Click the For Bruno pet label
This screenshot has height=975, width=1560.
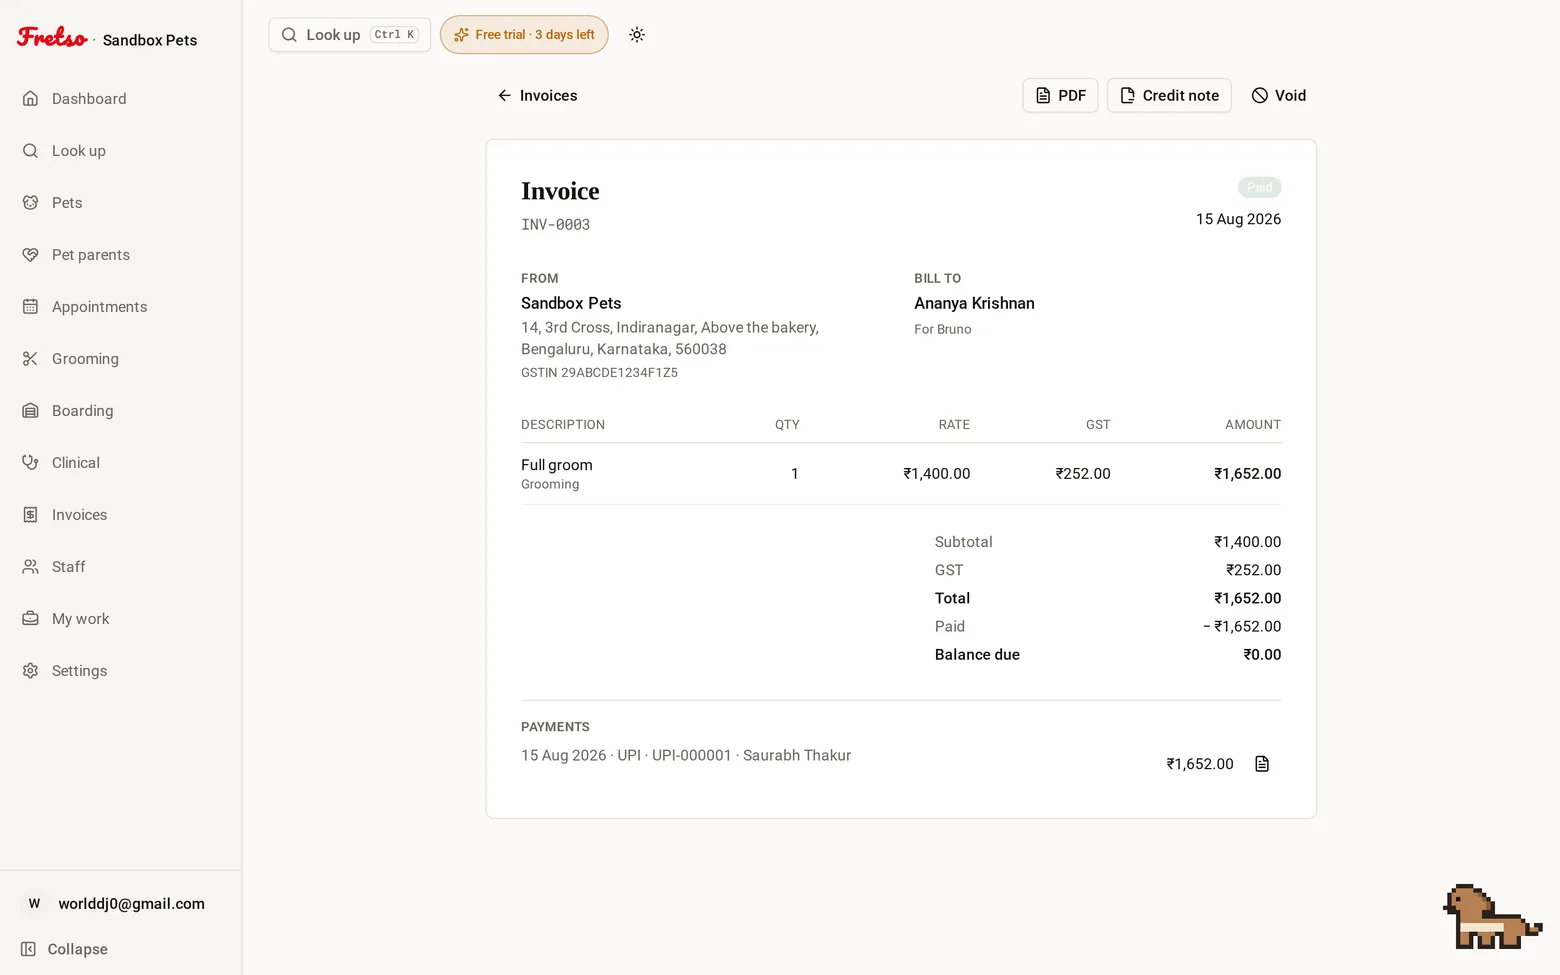coord(942,330)
